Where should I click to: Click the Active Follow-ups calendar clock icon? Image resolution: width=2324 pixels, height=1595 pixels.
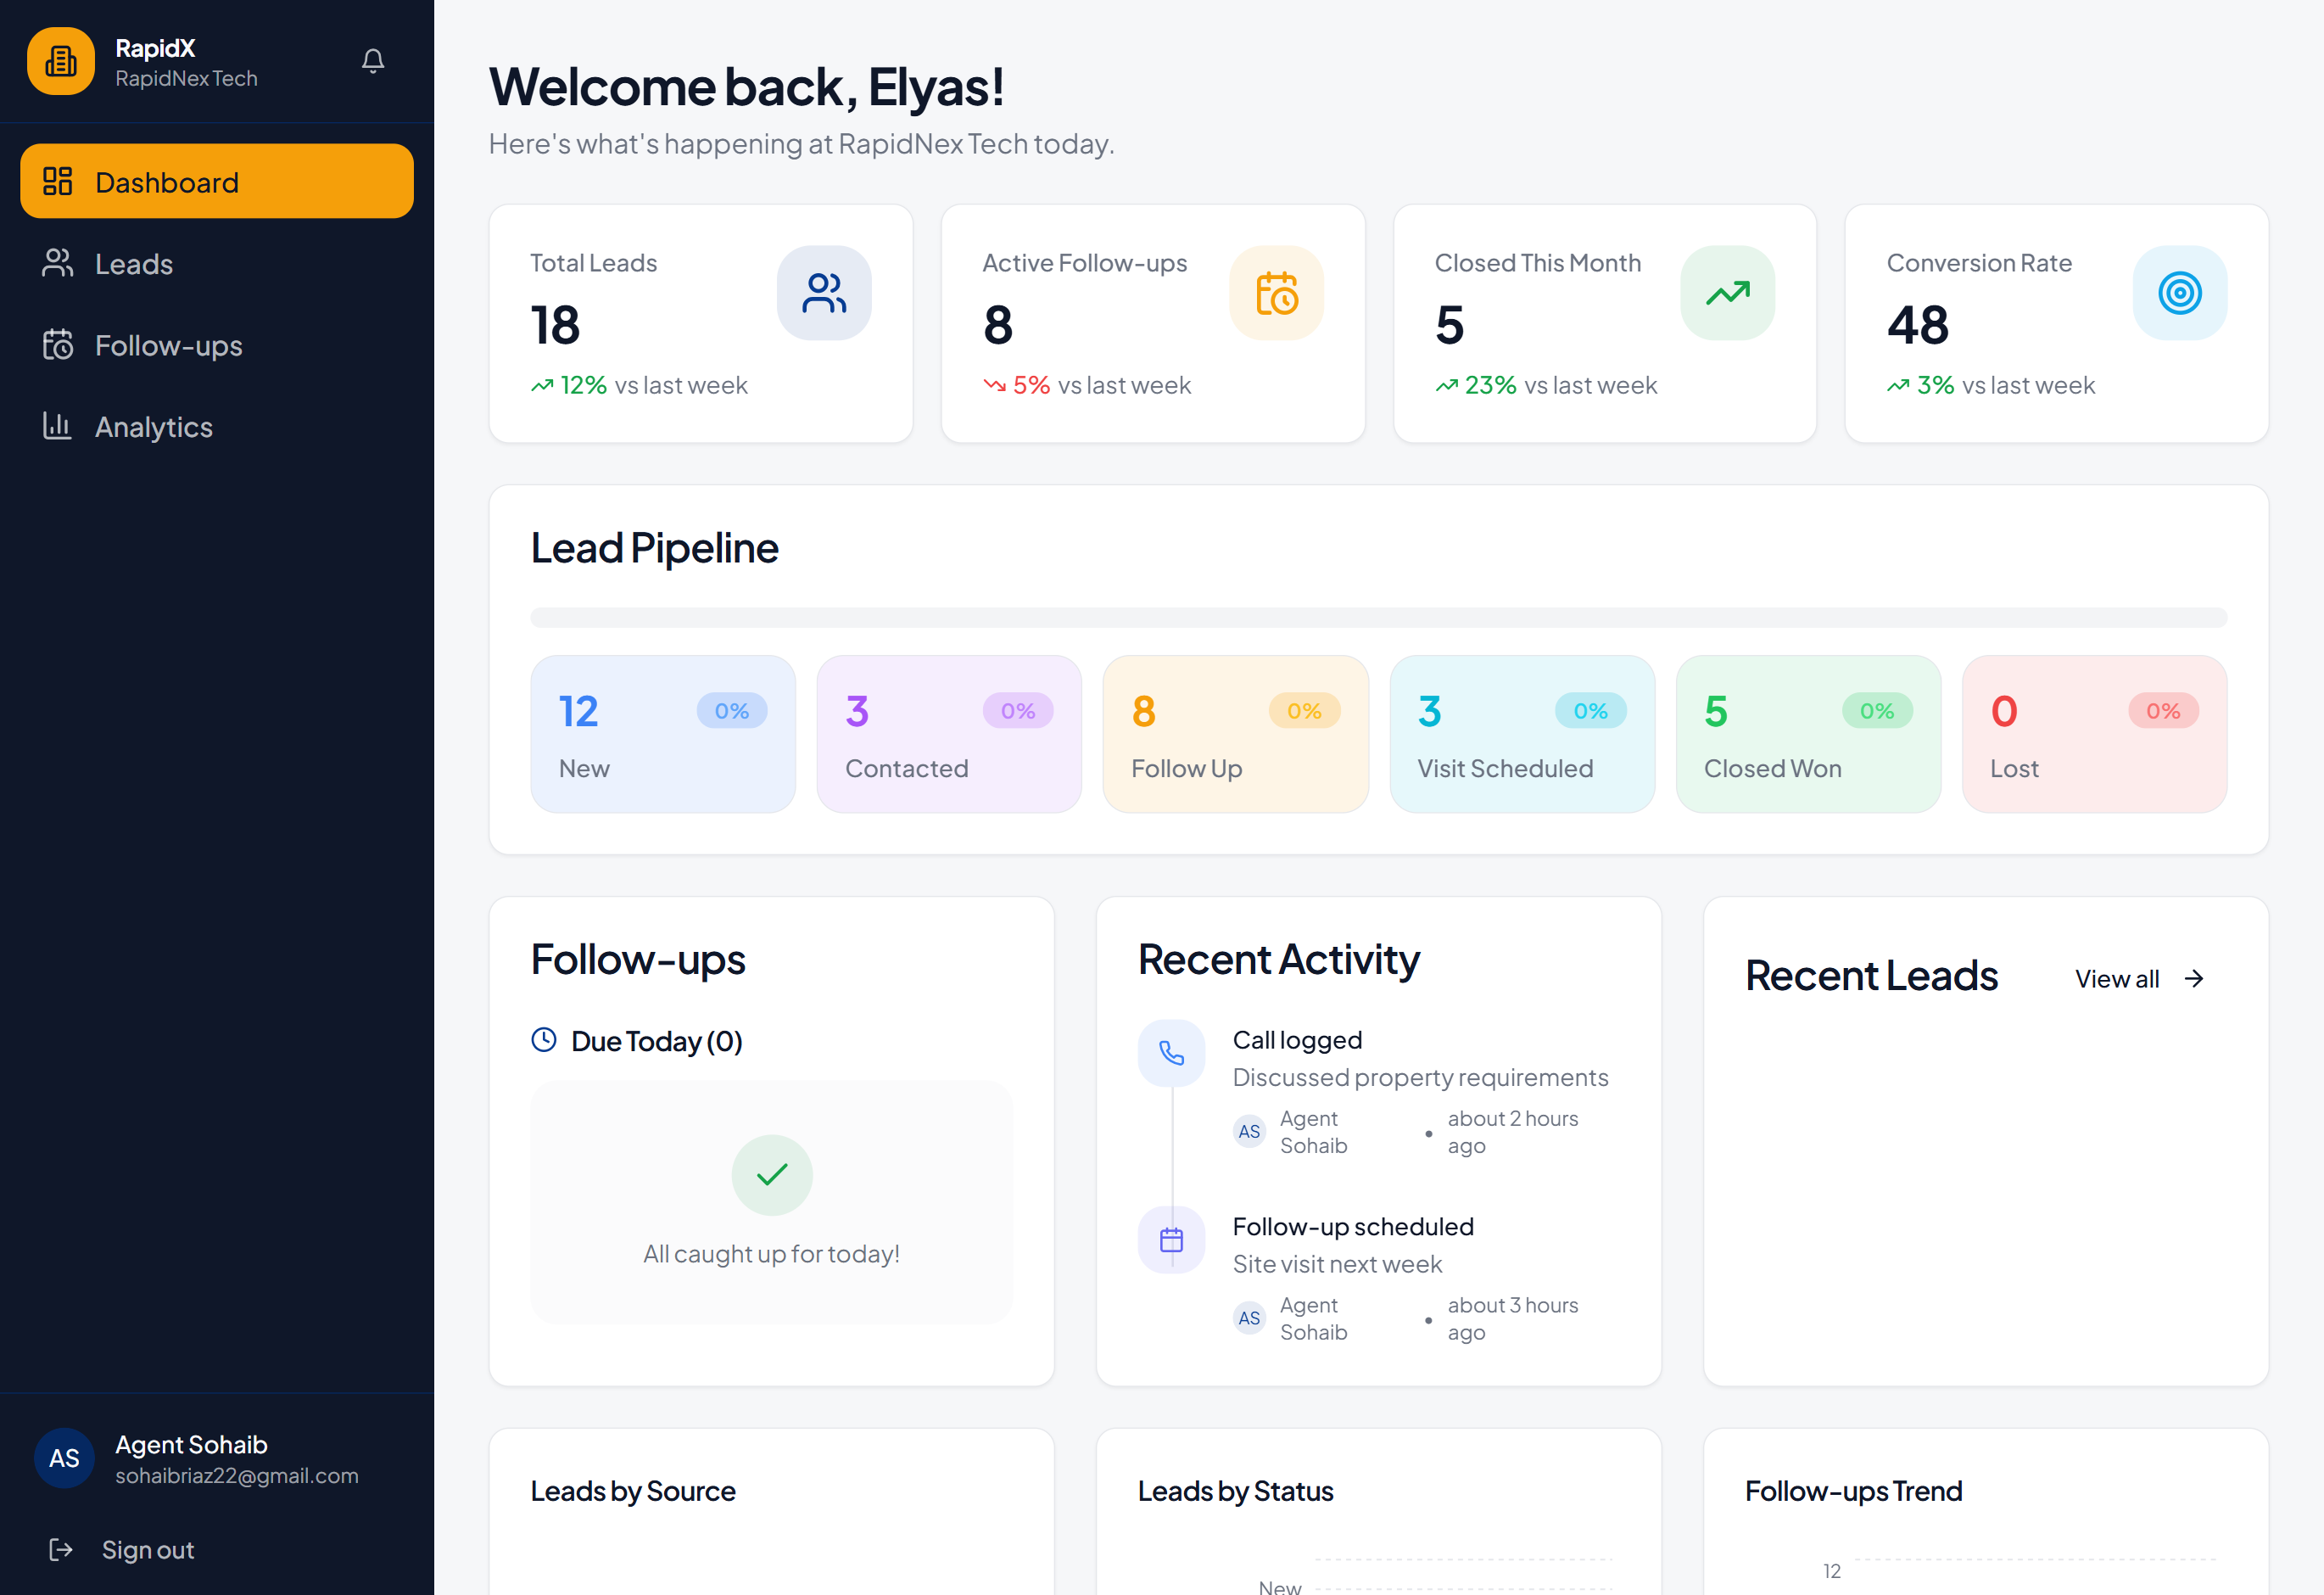coord(1276,293)
